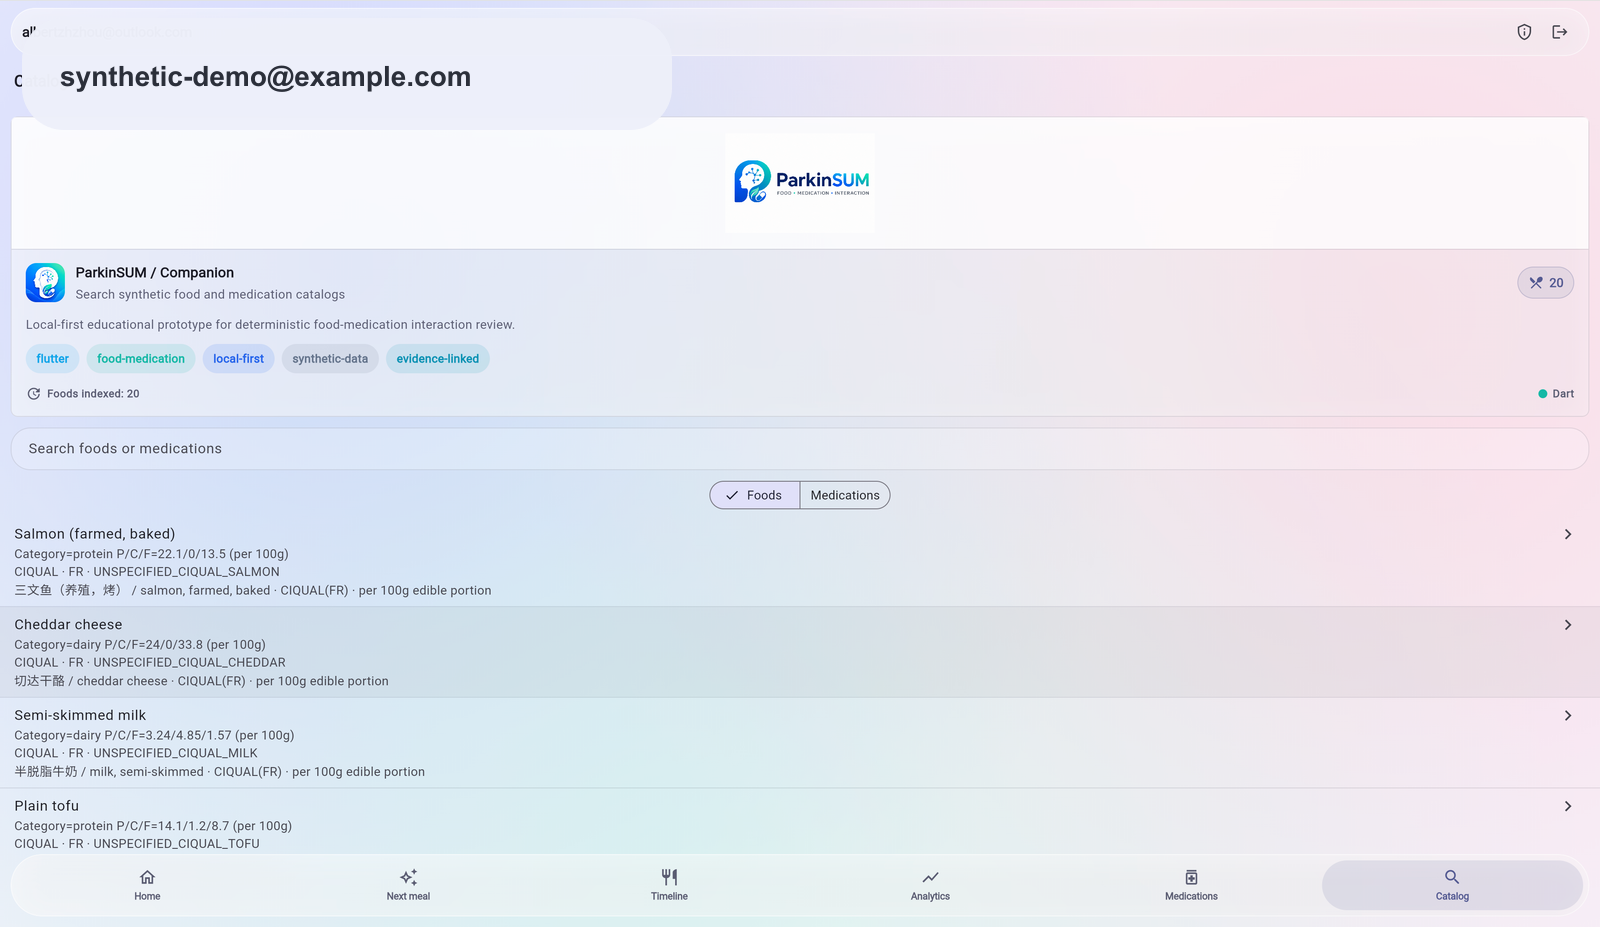Click Category=protein P/C/F=22.1/0/13.5 line
Image resolution: width=1600 pixels, height=927 pixels.
click(x=151, y=554)
